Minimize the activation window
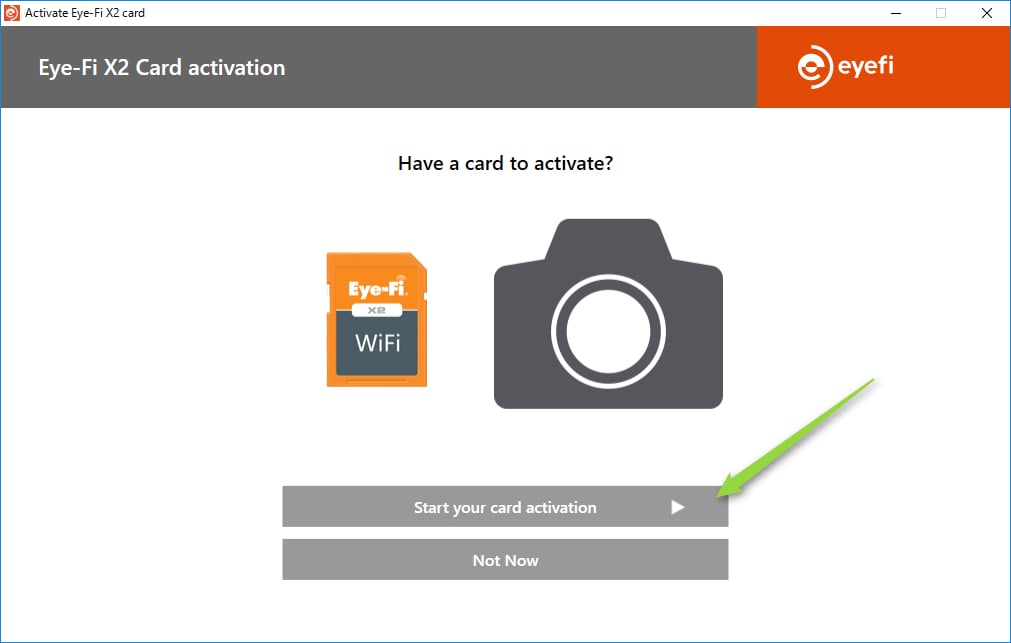1011x643 pixels. point(896,13)
